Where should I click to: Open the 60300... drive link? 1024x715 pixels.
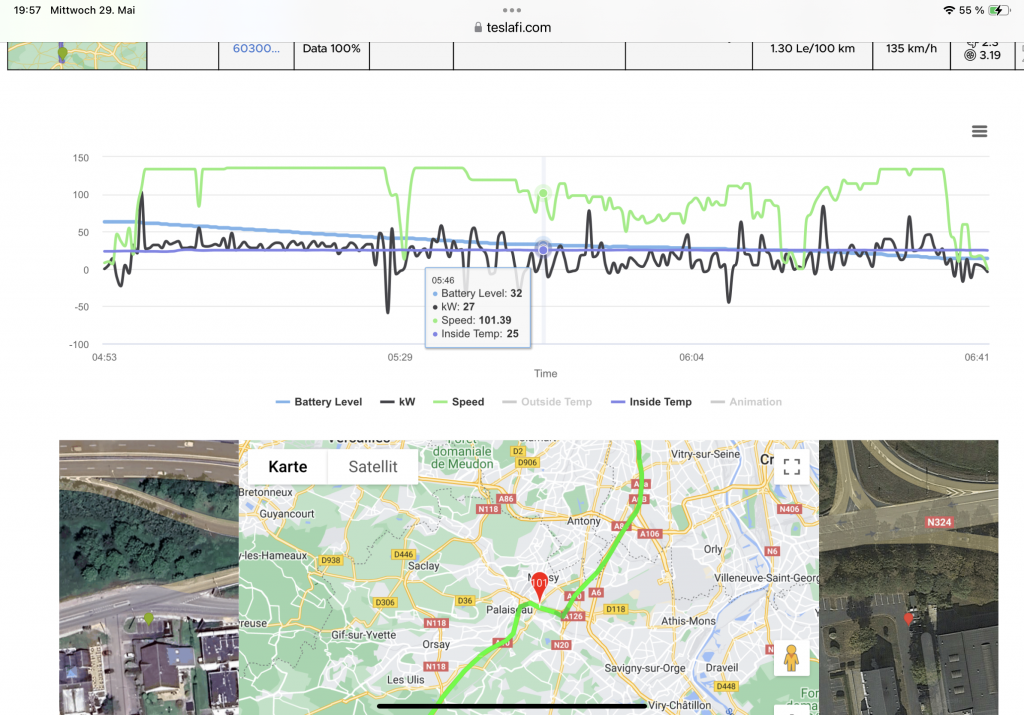click(256, 48)
